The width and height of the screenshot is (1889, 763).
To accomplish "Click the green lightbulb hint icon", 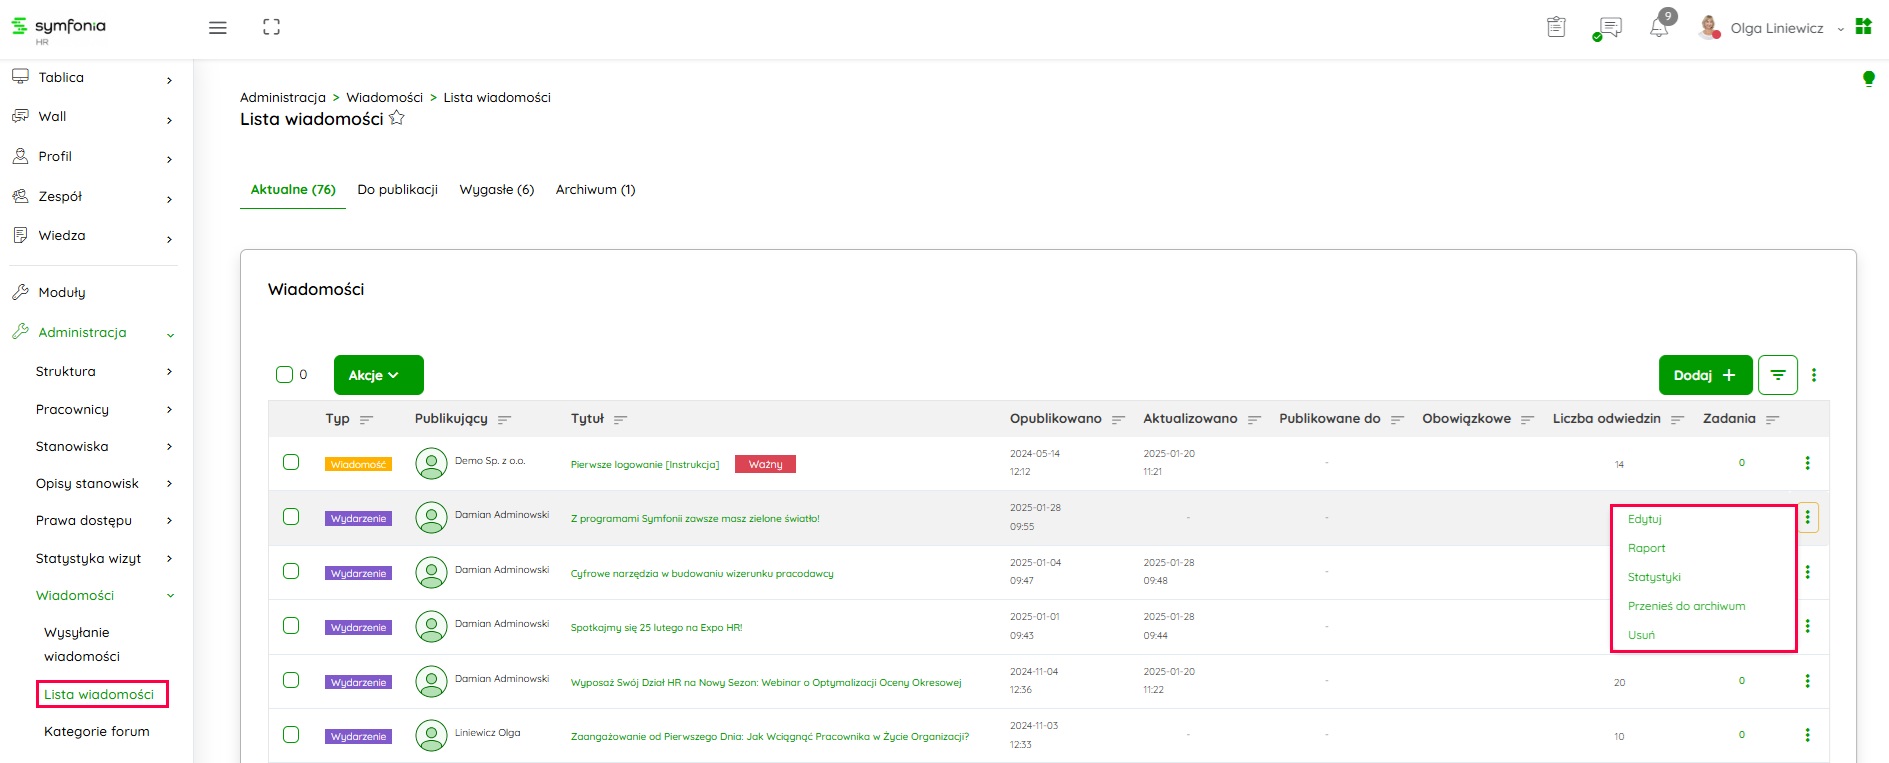I will click(1868, 78).
